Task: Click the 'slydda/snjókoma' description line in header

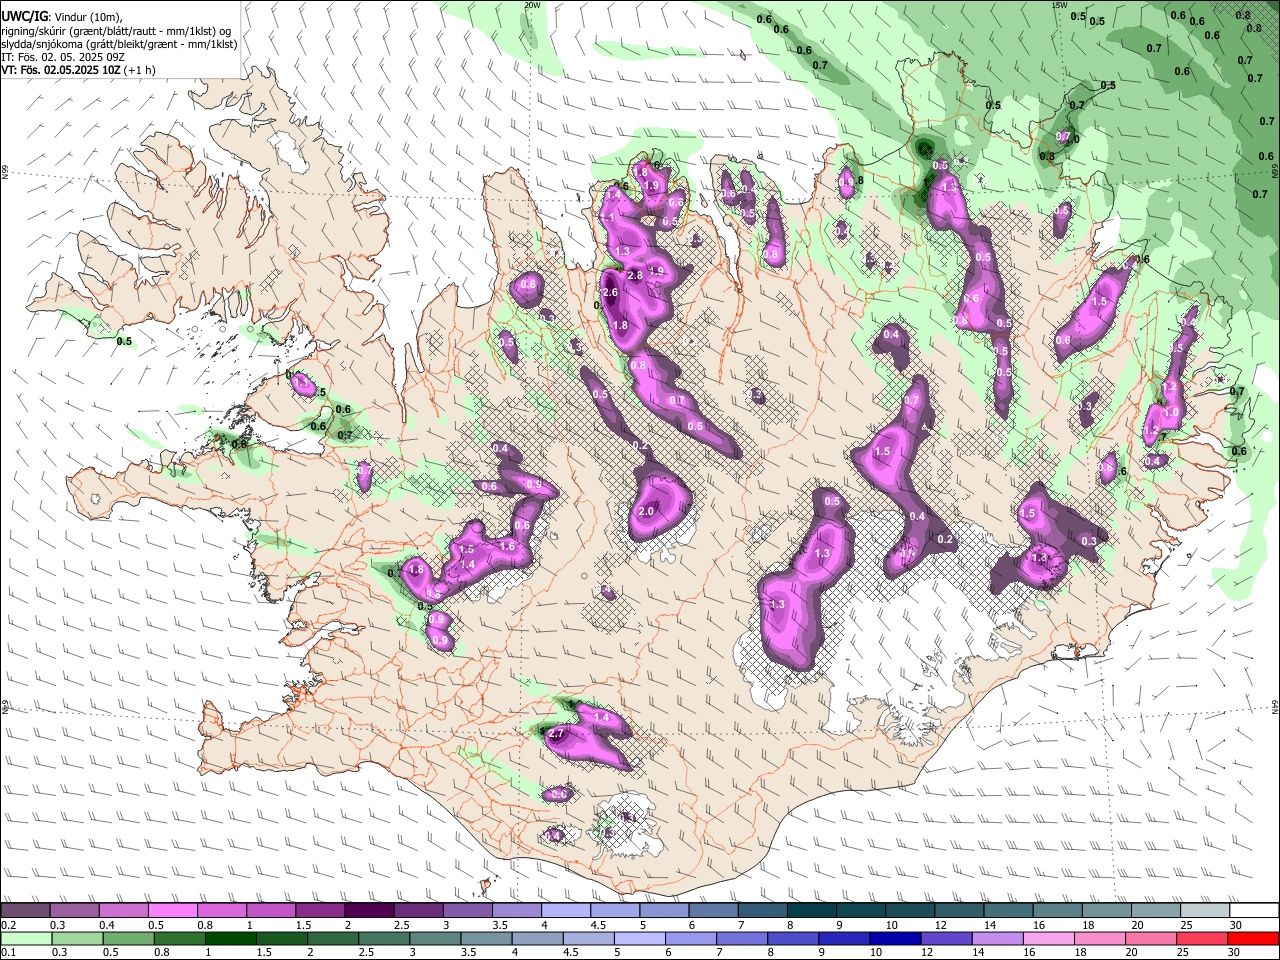Action: pos(119,44)
